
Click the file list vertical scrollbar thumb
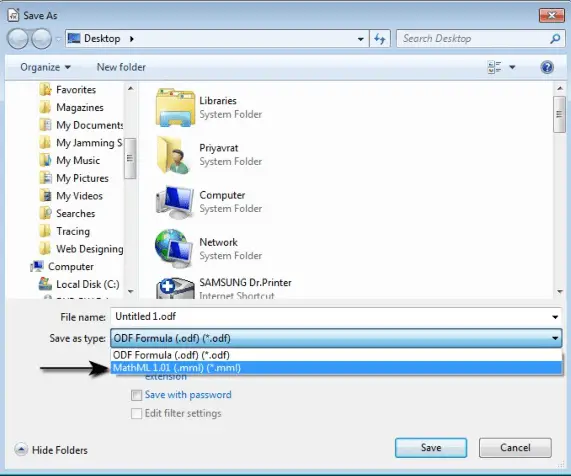559,114
